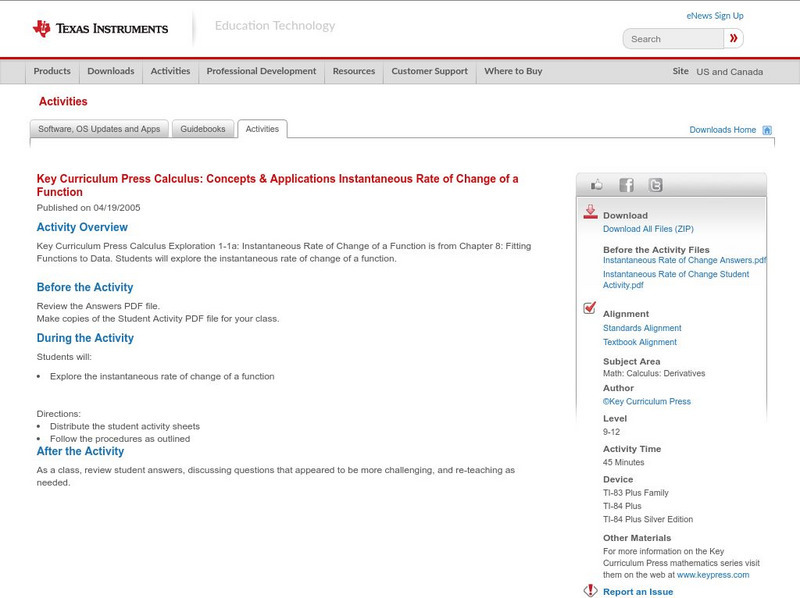
Task: Open the Software, OS Updates and Apps tab
Action: coord(97,129)
